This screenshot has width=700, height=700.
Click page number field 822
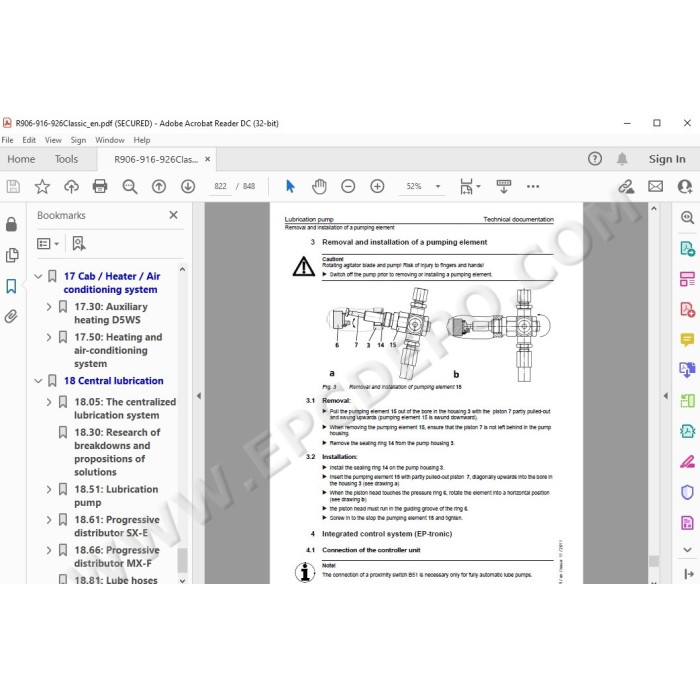point(220,186)
